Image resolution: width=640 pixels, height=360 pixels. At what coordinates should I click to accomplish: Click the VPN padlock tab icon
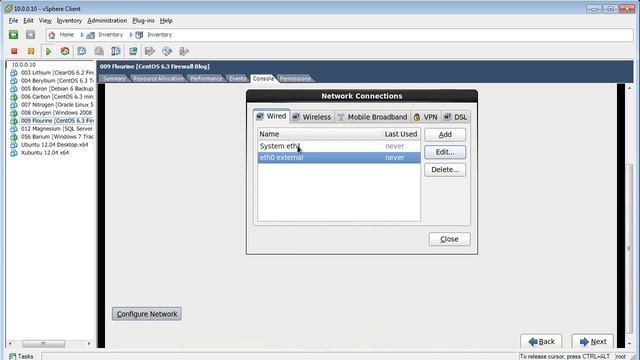[x=417, y=117]
